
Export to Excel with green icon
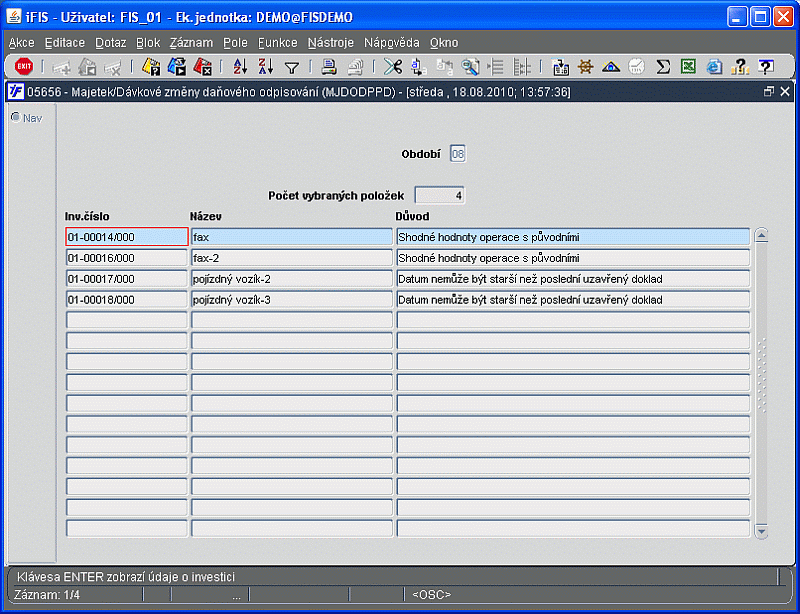coord(688,66)
